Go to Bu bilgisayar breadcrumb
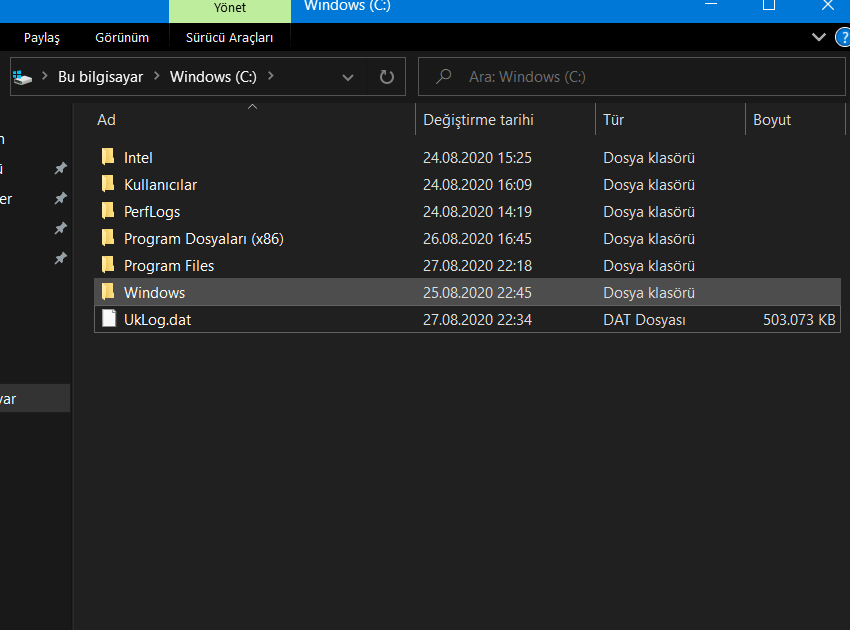Screen dimensions: 850x630 100,77
